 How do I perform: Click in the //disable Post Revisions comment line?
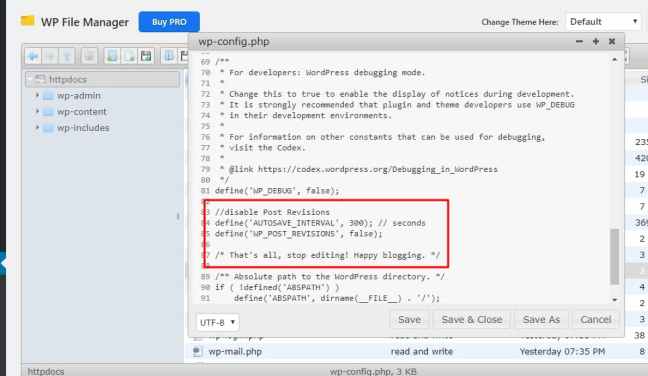coord(272,212)
